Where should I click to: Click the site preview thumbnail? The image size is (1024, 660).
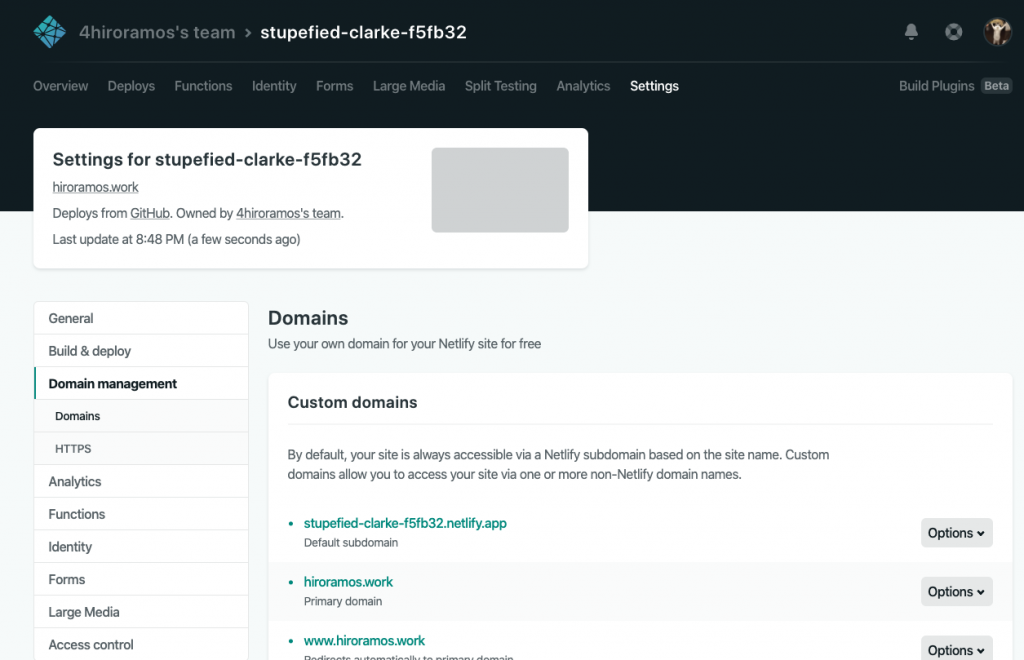[x=500, y=190]
